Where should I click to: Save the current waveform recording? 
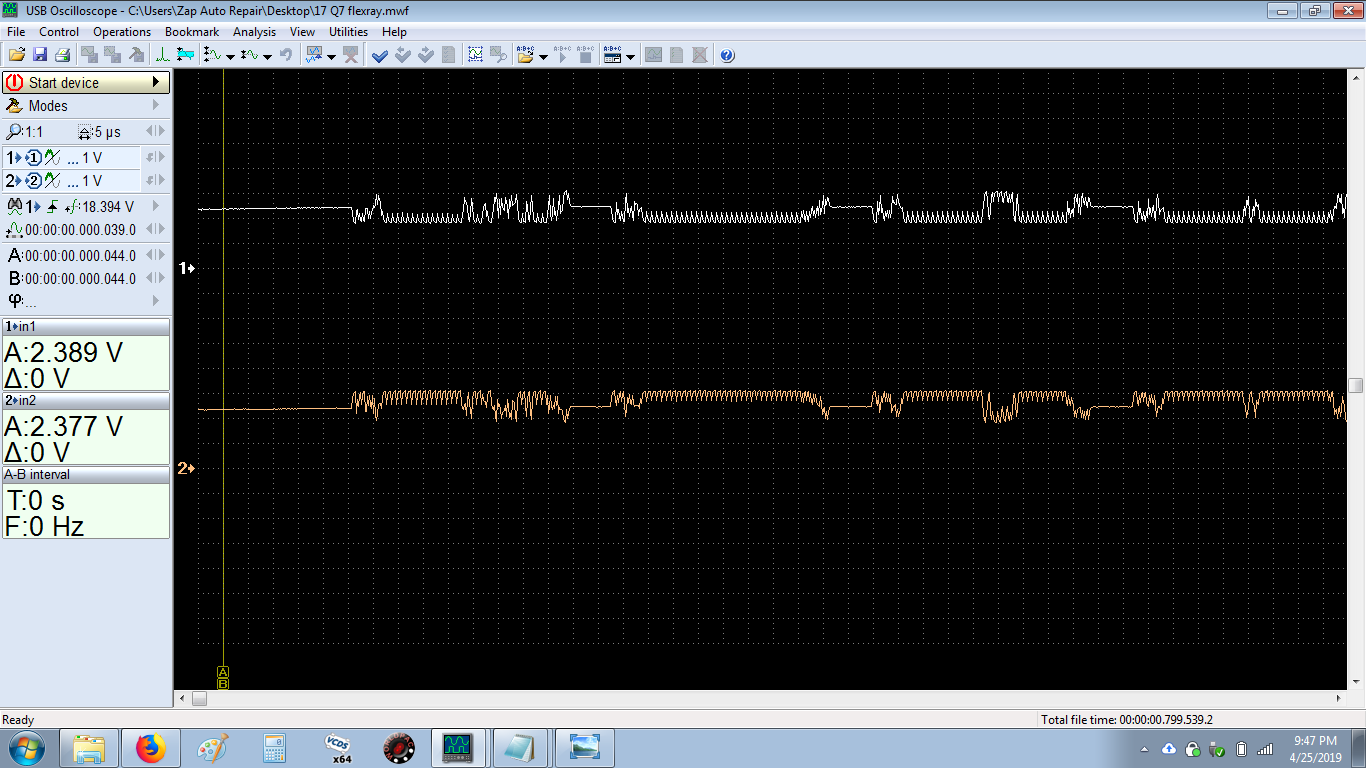point(40,55)
